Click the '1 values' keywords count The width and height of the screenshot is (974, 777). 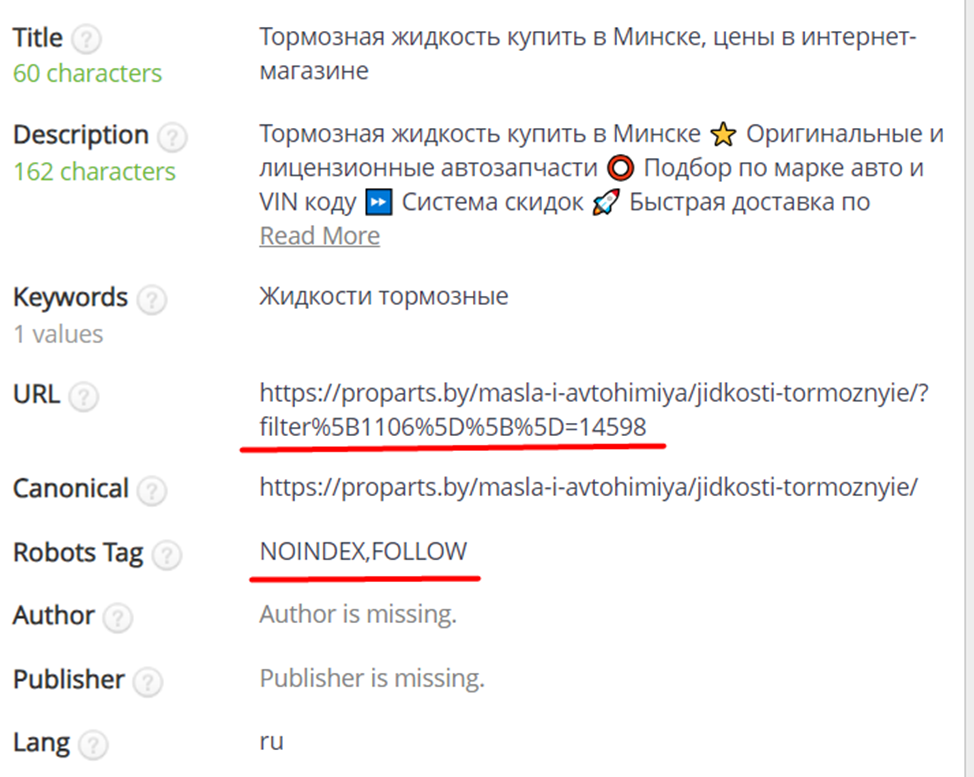[x=58, y=334]
